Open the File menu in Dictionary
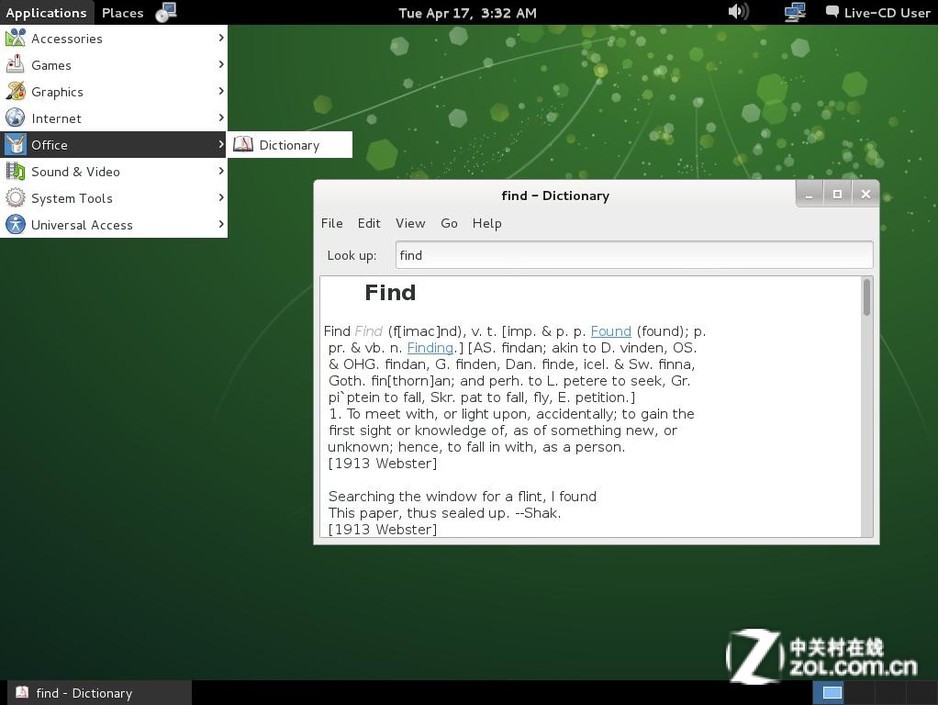Screen dimensions: 938x705 tap(331, 223)
